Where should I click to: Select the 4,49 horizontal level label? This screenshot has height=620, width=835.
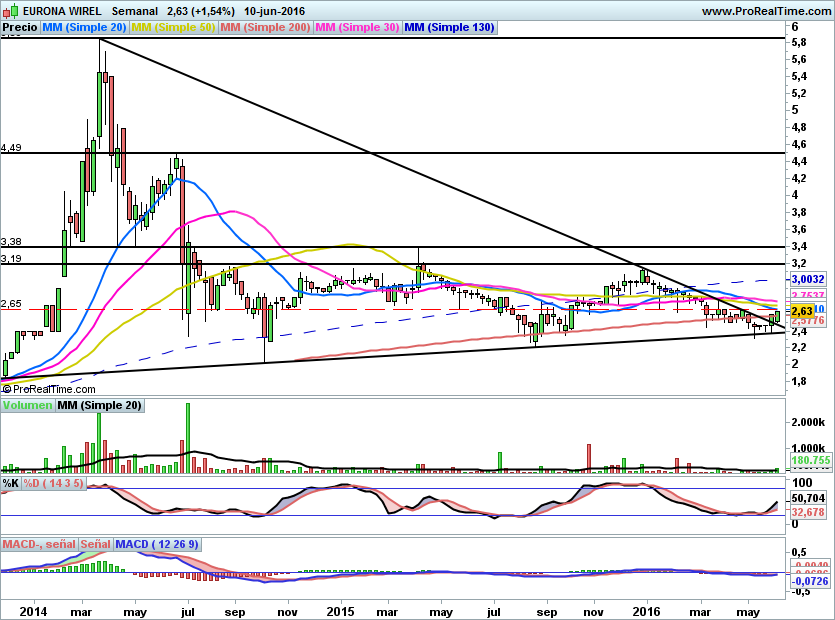point(11,148)
